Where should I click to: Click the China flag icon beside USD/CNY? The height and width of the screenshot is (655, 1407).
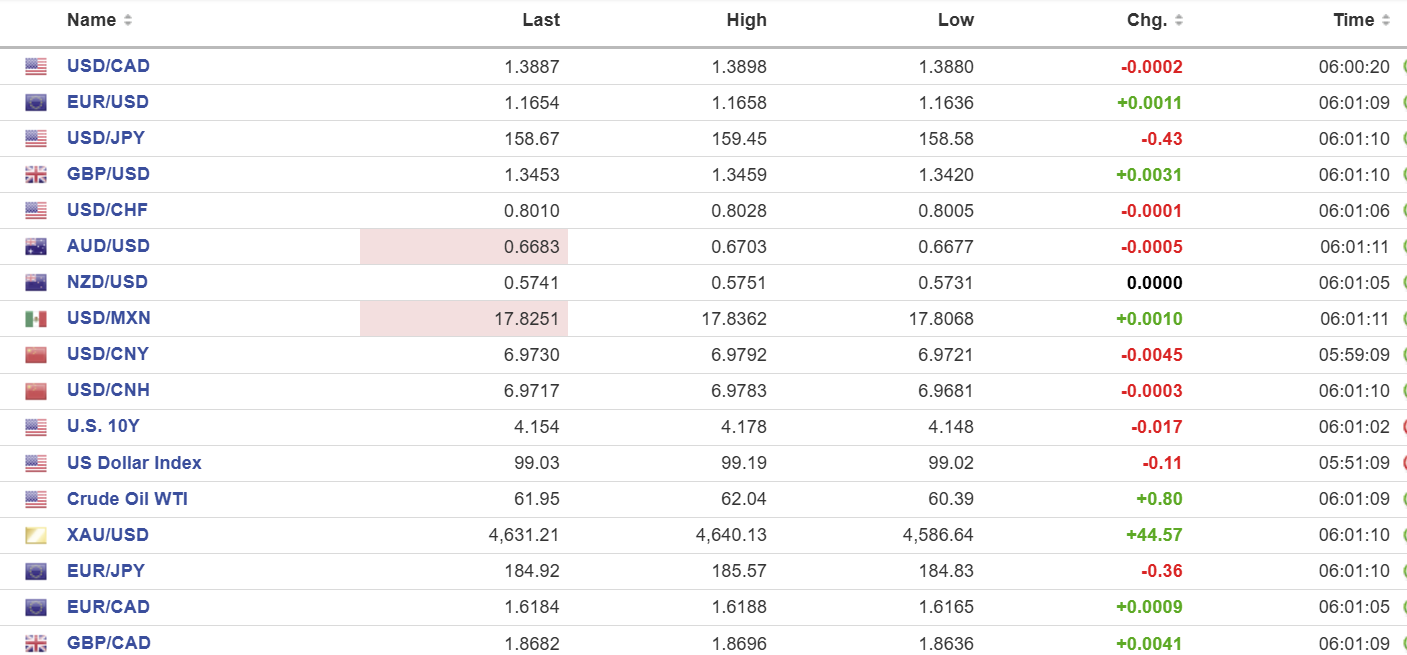pyautogui.click(x=36, y=355)
